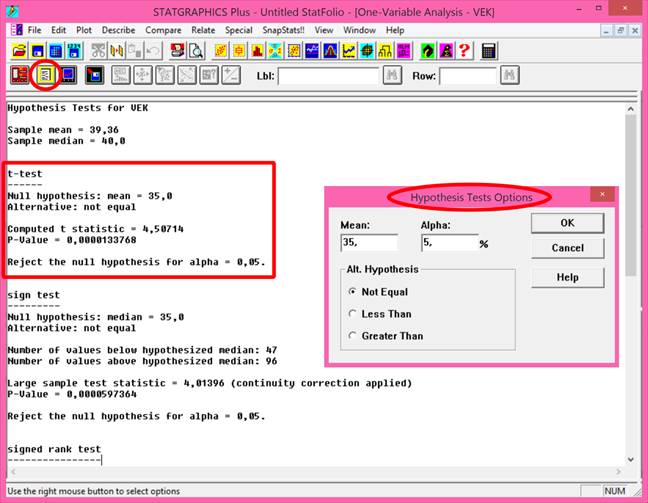Image resolution: width=648 pixels, height=503 pixels.
Task: Open the Describe menu
Action: pyautogui.click(x=119, y=30)
